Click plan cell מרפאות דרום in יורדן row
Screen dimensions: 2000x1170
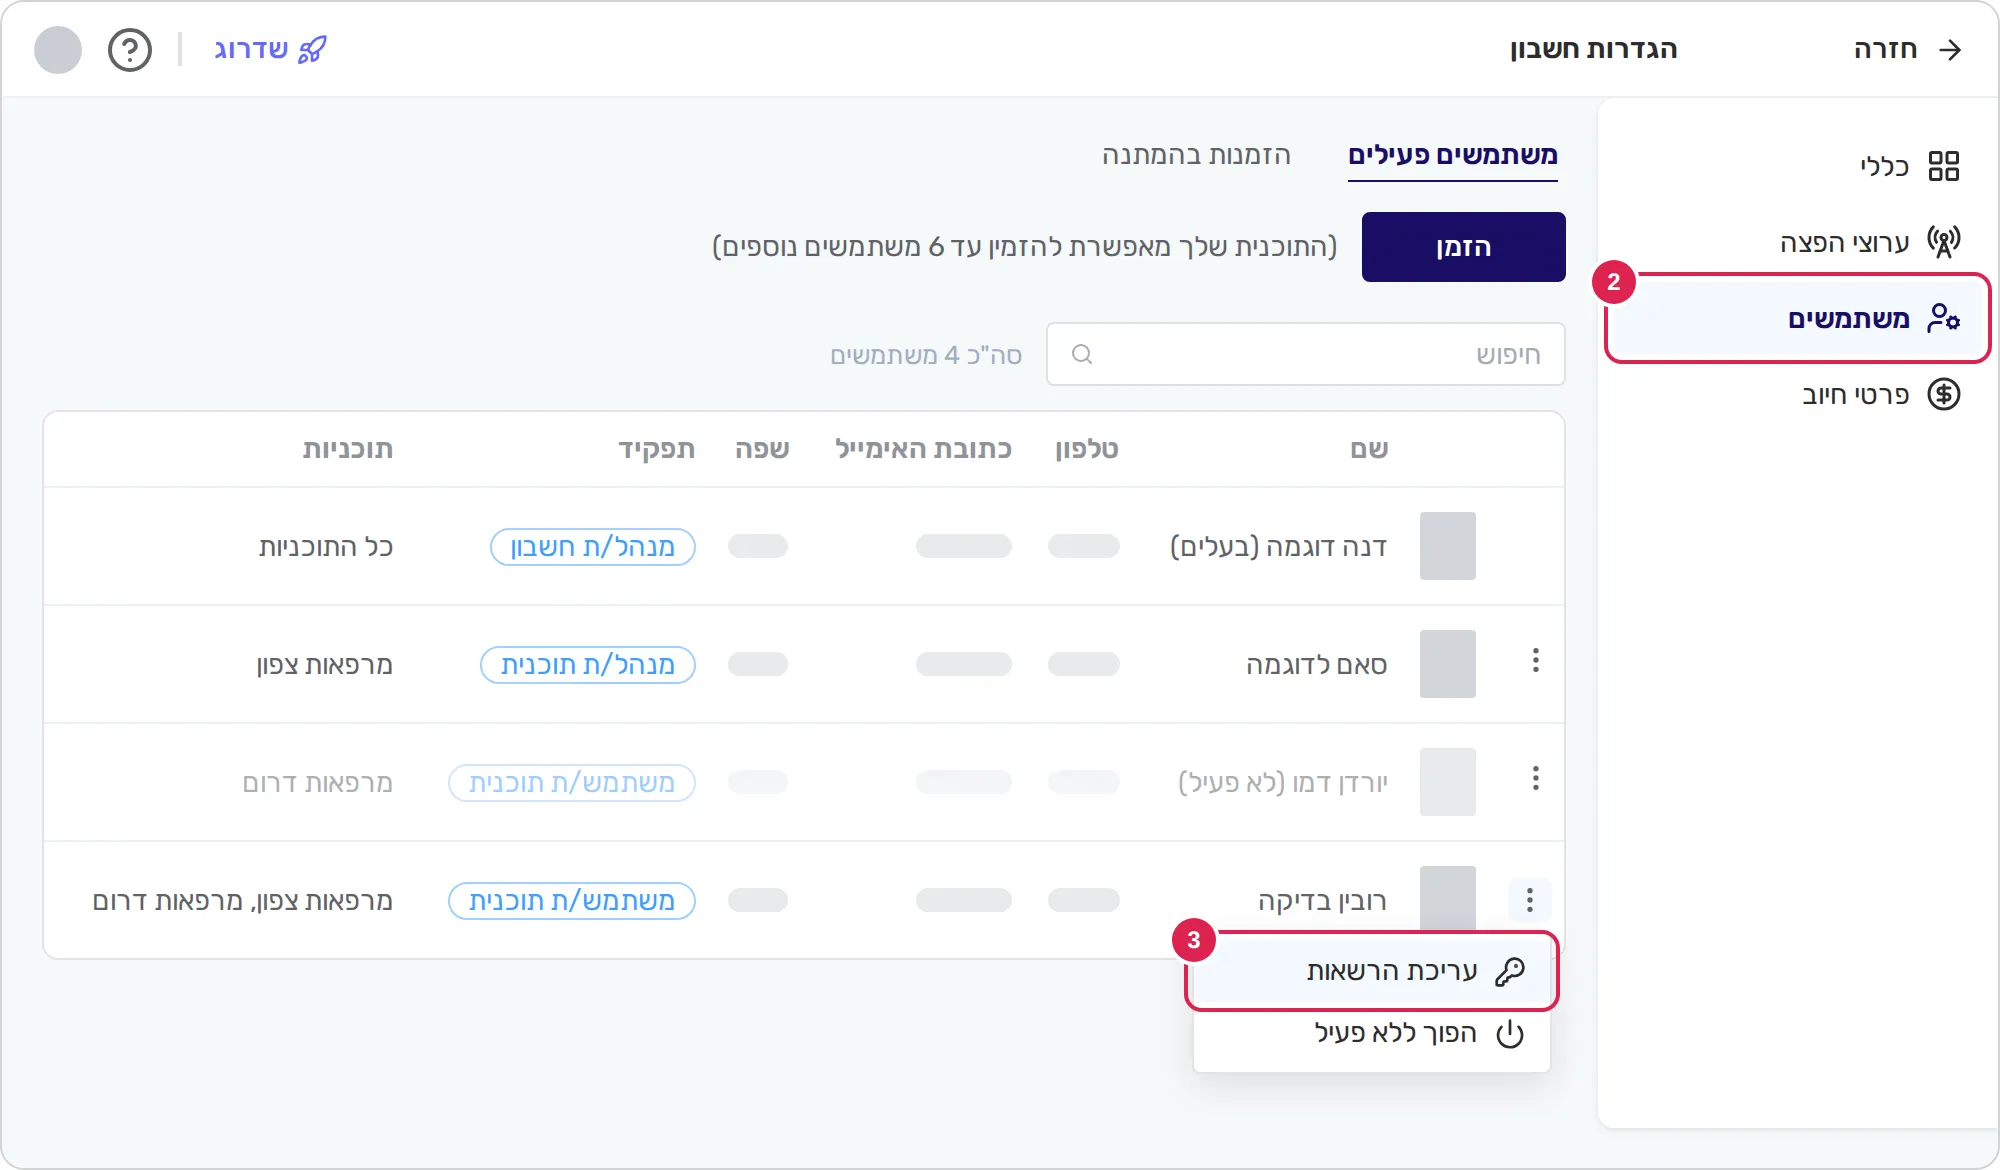point(317,783)
